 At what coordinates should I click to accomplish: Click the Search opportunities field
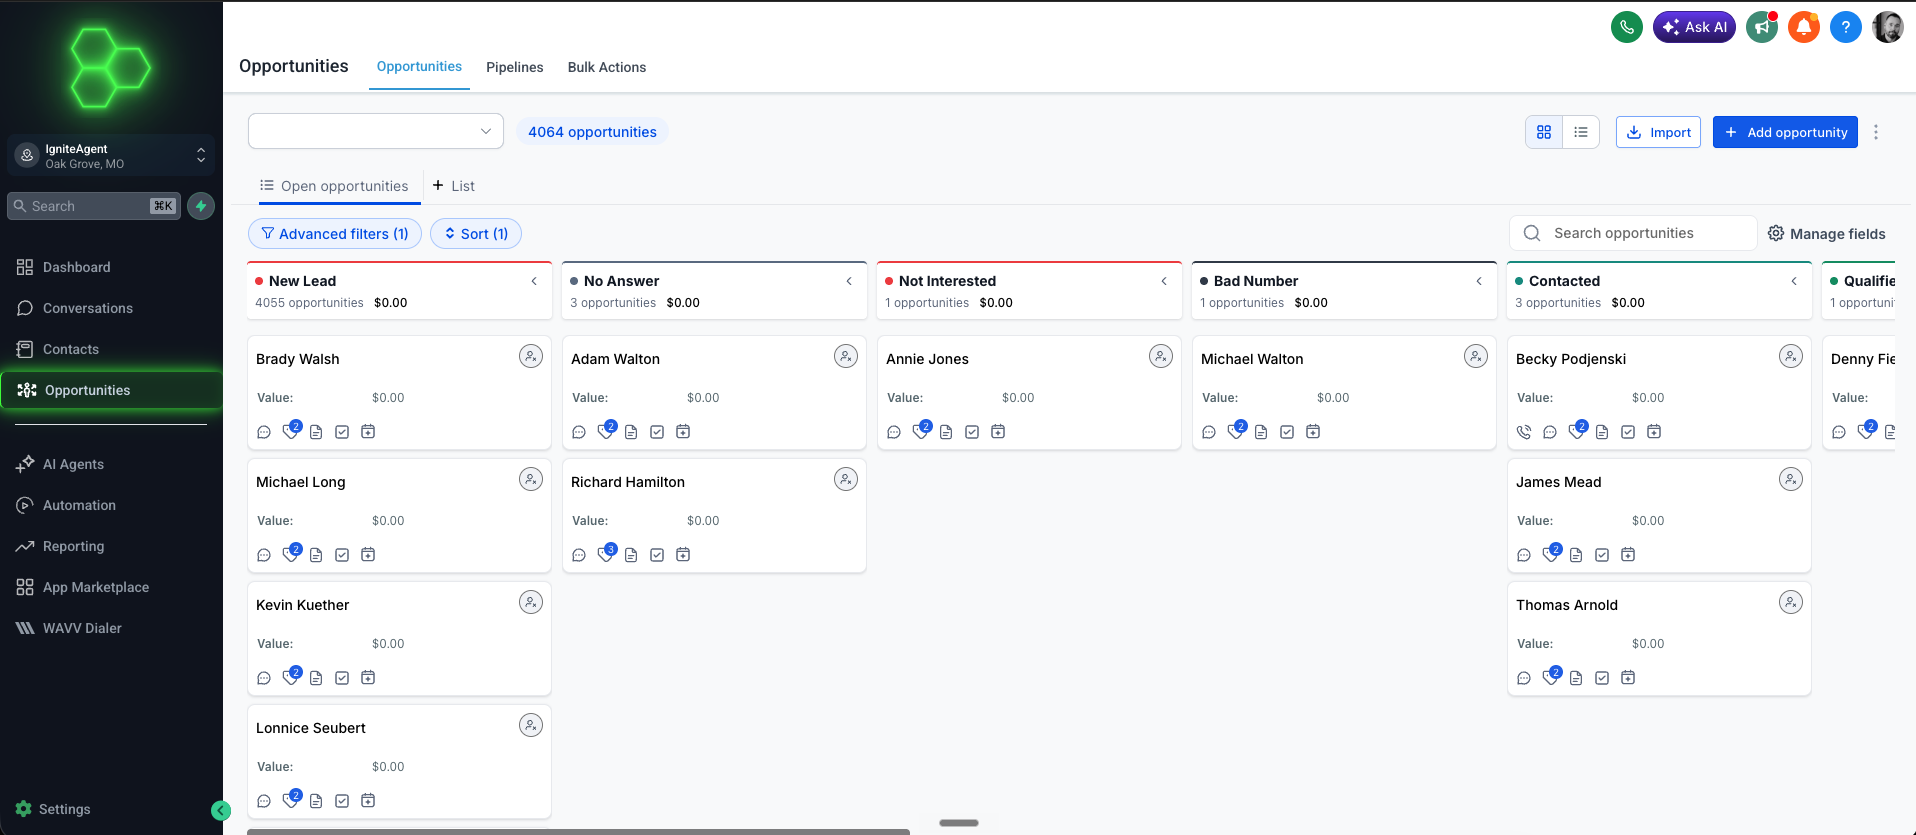(1633, 233)
